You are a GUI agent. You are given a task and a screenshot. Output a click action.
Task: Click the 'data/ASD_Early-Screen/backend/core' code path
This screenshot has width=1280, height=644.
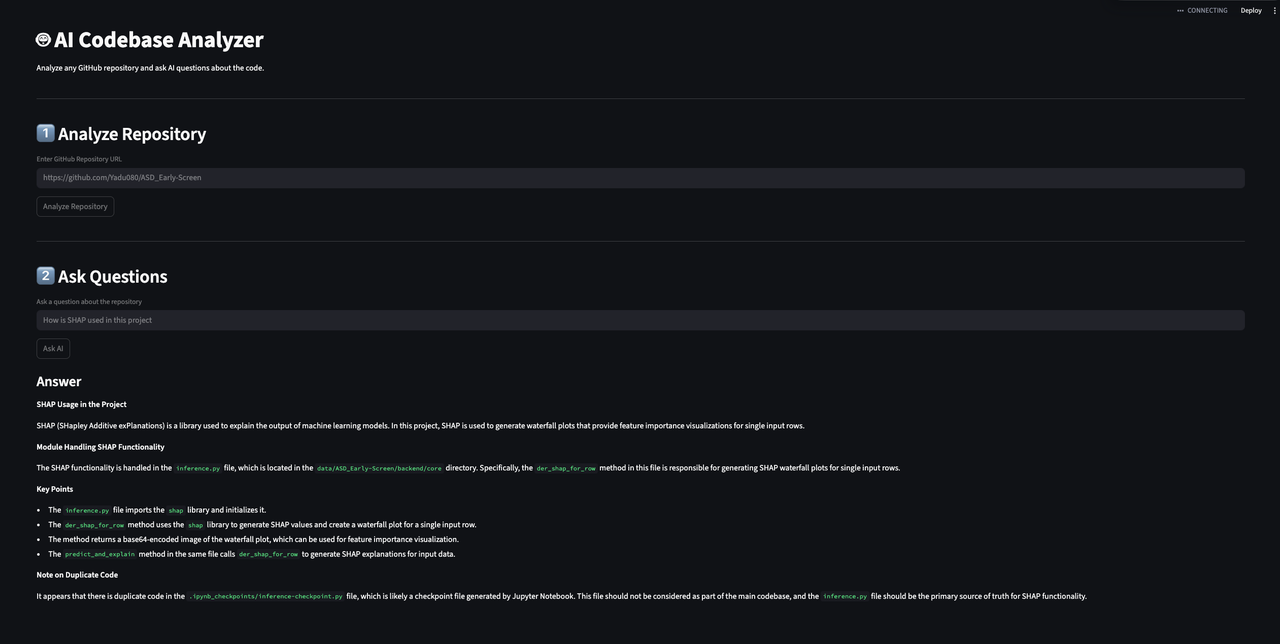[x=379, y=468]
